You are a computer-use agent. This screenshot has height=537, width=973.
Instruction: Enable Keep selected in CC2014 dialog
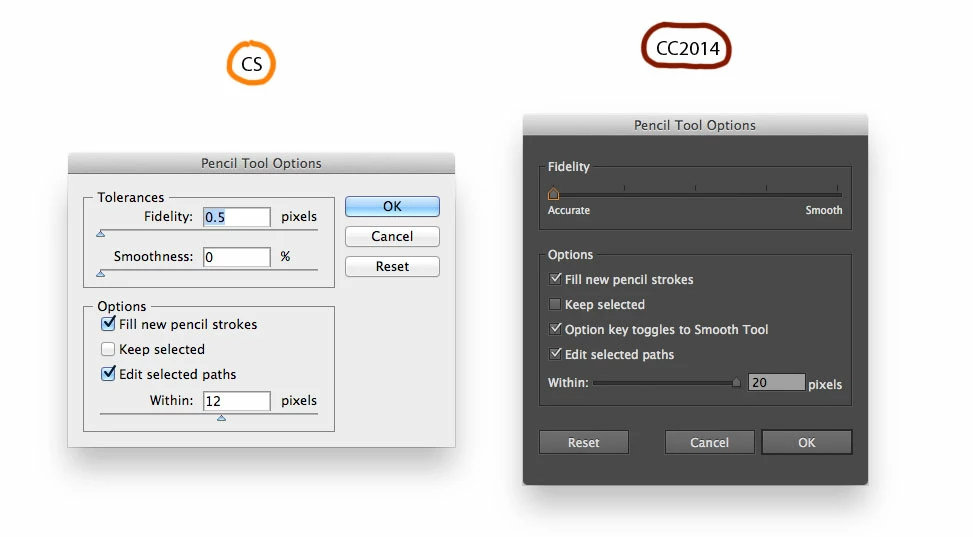(x=555, y=304)
